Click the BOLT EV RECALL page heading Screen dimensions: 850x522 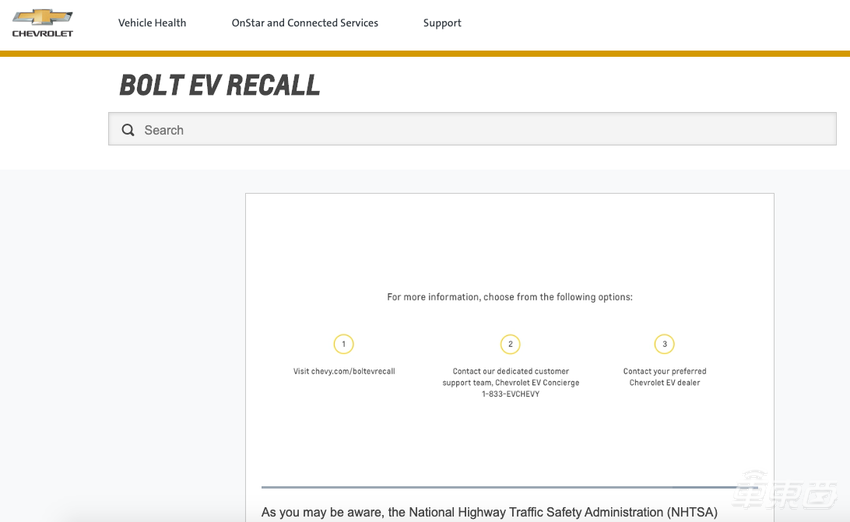(220, 86)
